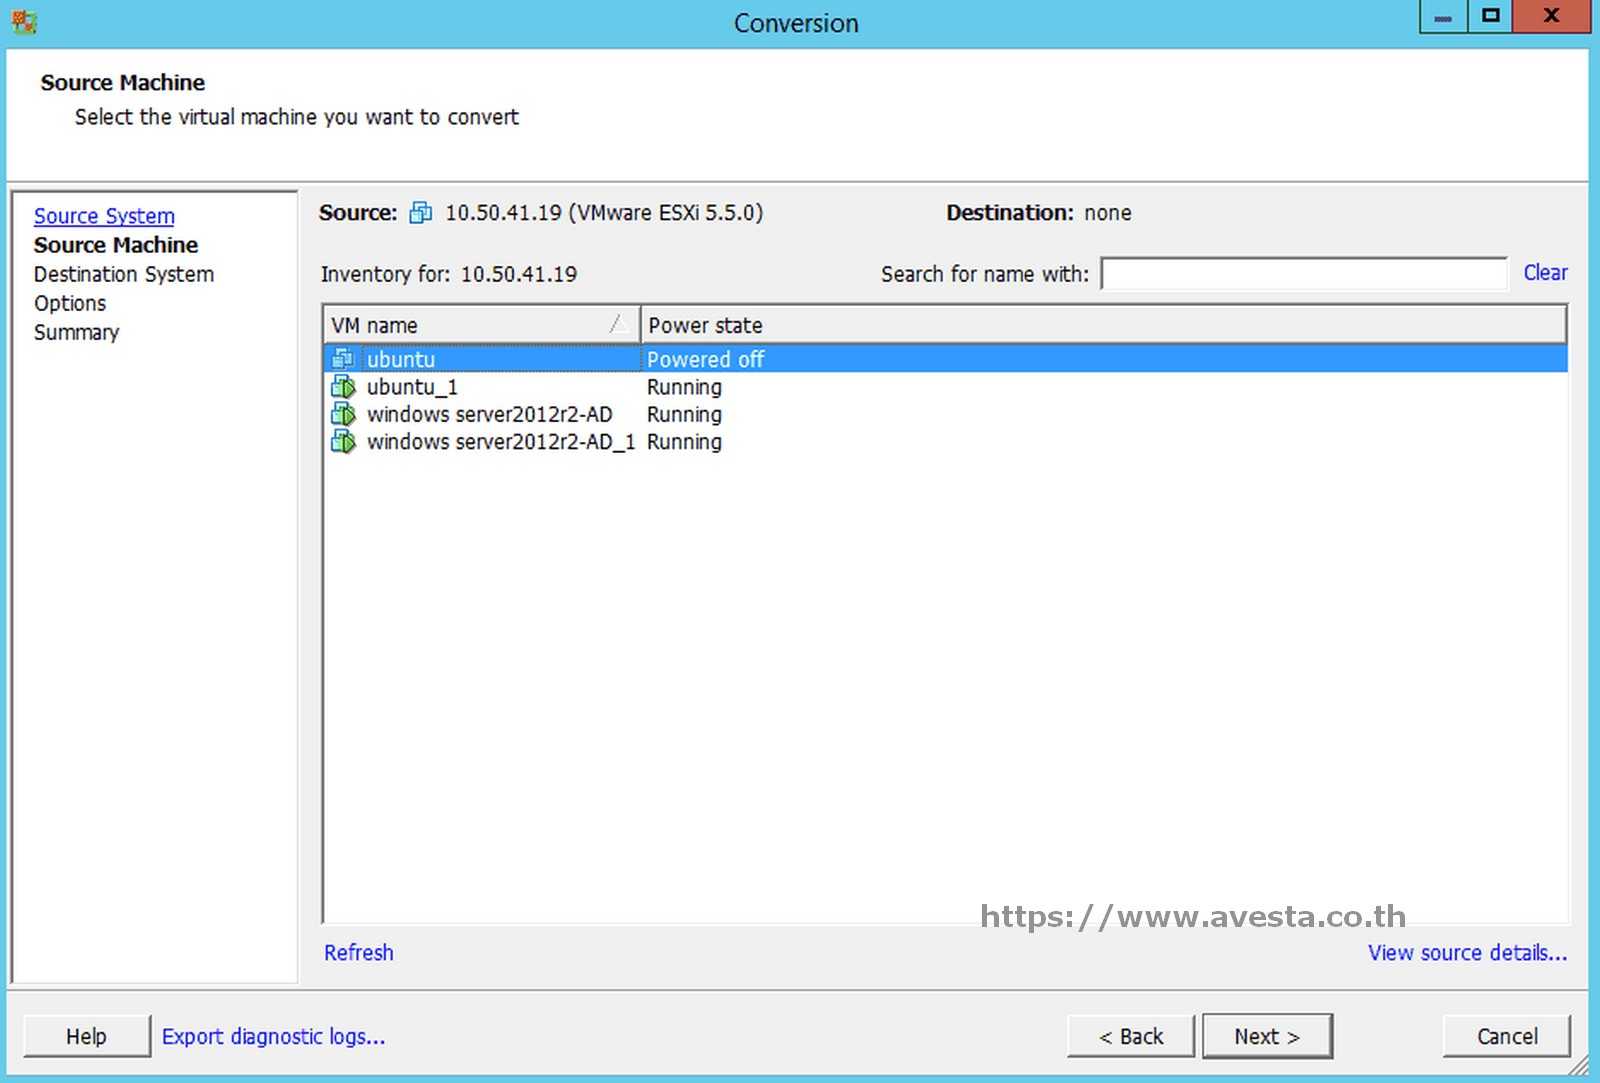The image size is (1600, 1083).
Task: Click the Conversion application icon in title bar
Action: 24,22
